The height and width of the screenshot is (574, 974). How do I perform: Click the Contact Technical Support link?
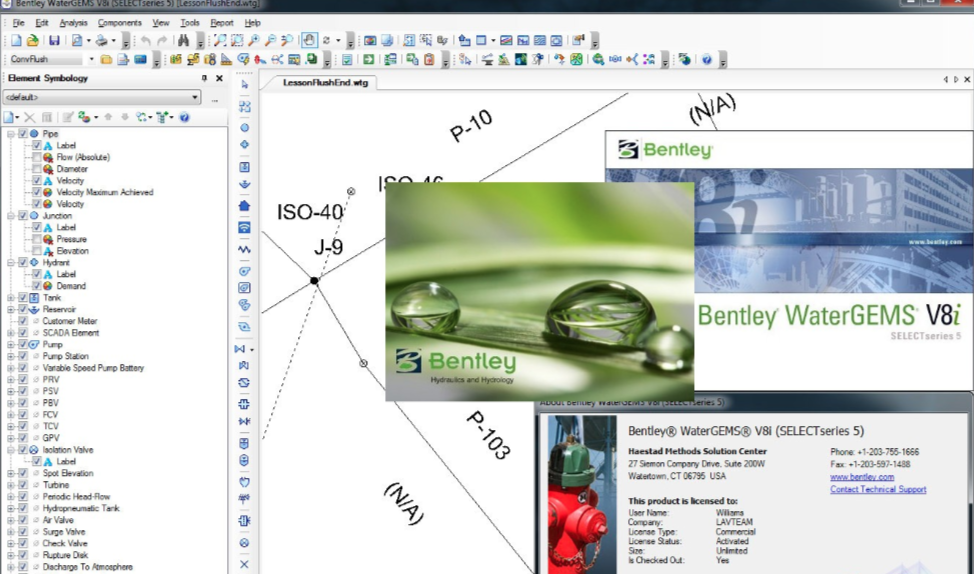pos(877,490)
